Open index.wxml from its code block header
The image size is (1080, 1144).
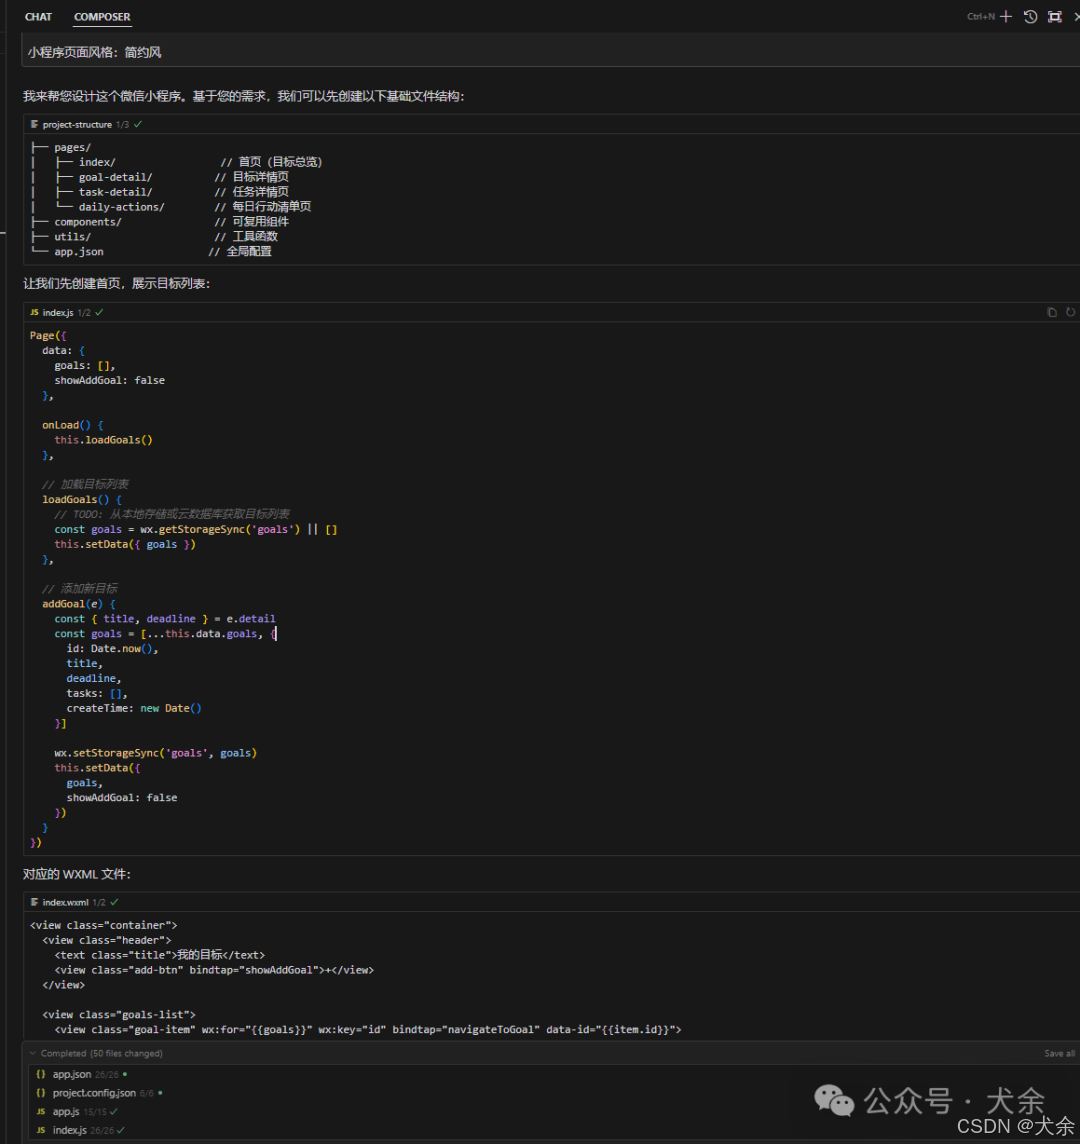point(65,903)
